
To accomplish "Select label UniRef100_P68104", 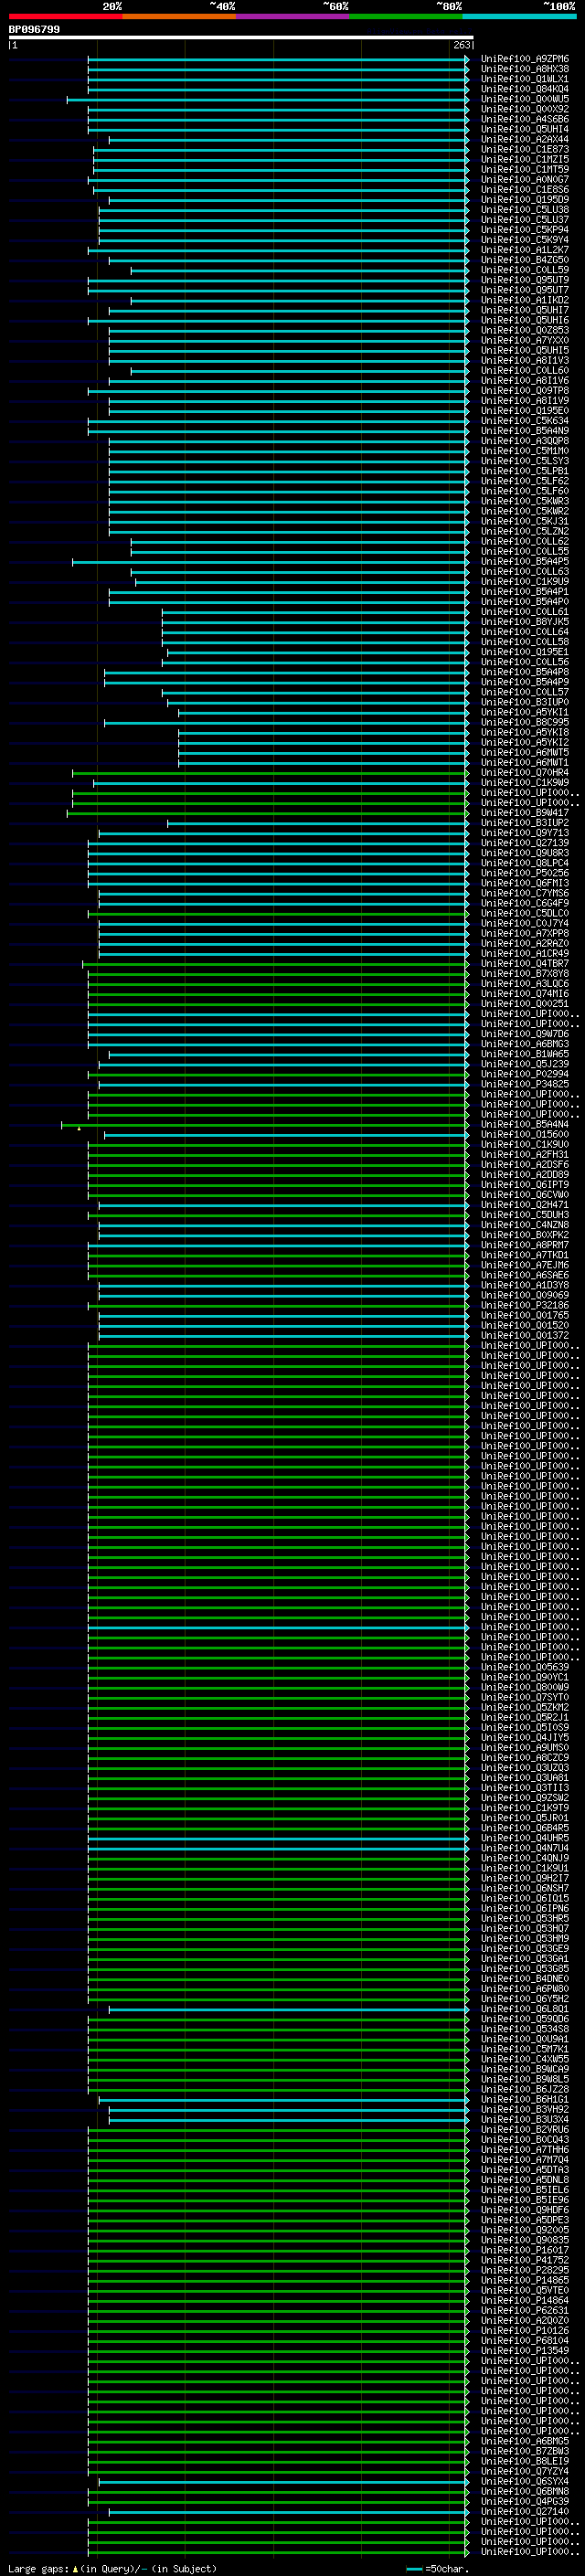I will click(524, 2340).
